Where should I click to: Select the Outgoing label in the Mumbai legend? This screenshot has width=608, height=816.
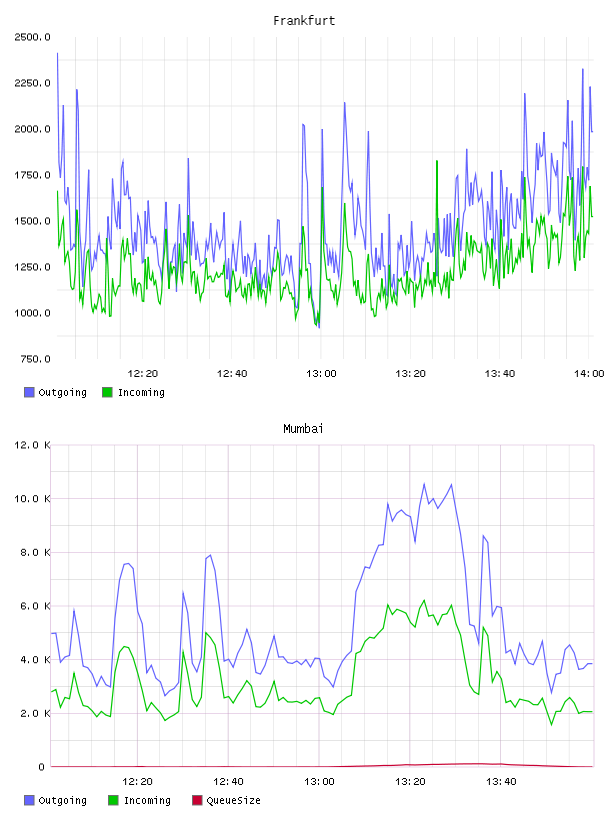coord(62,800)
